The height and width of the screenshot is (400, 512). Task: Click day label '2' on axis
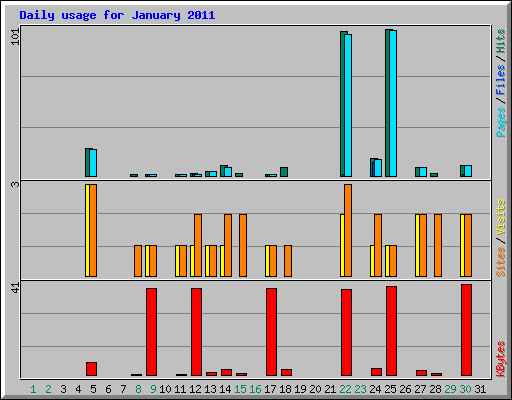coord(48,389)
